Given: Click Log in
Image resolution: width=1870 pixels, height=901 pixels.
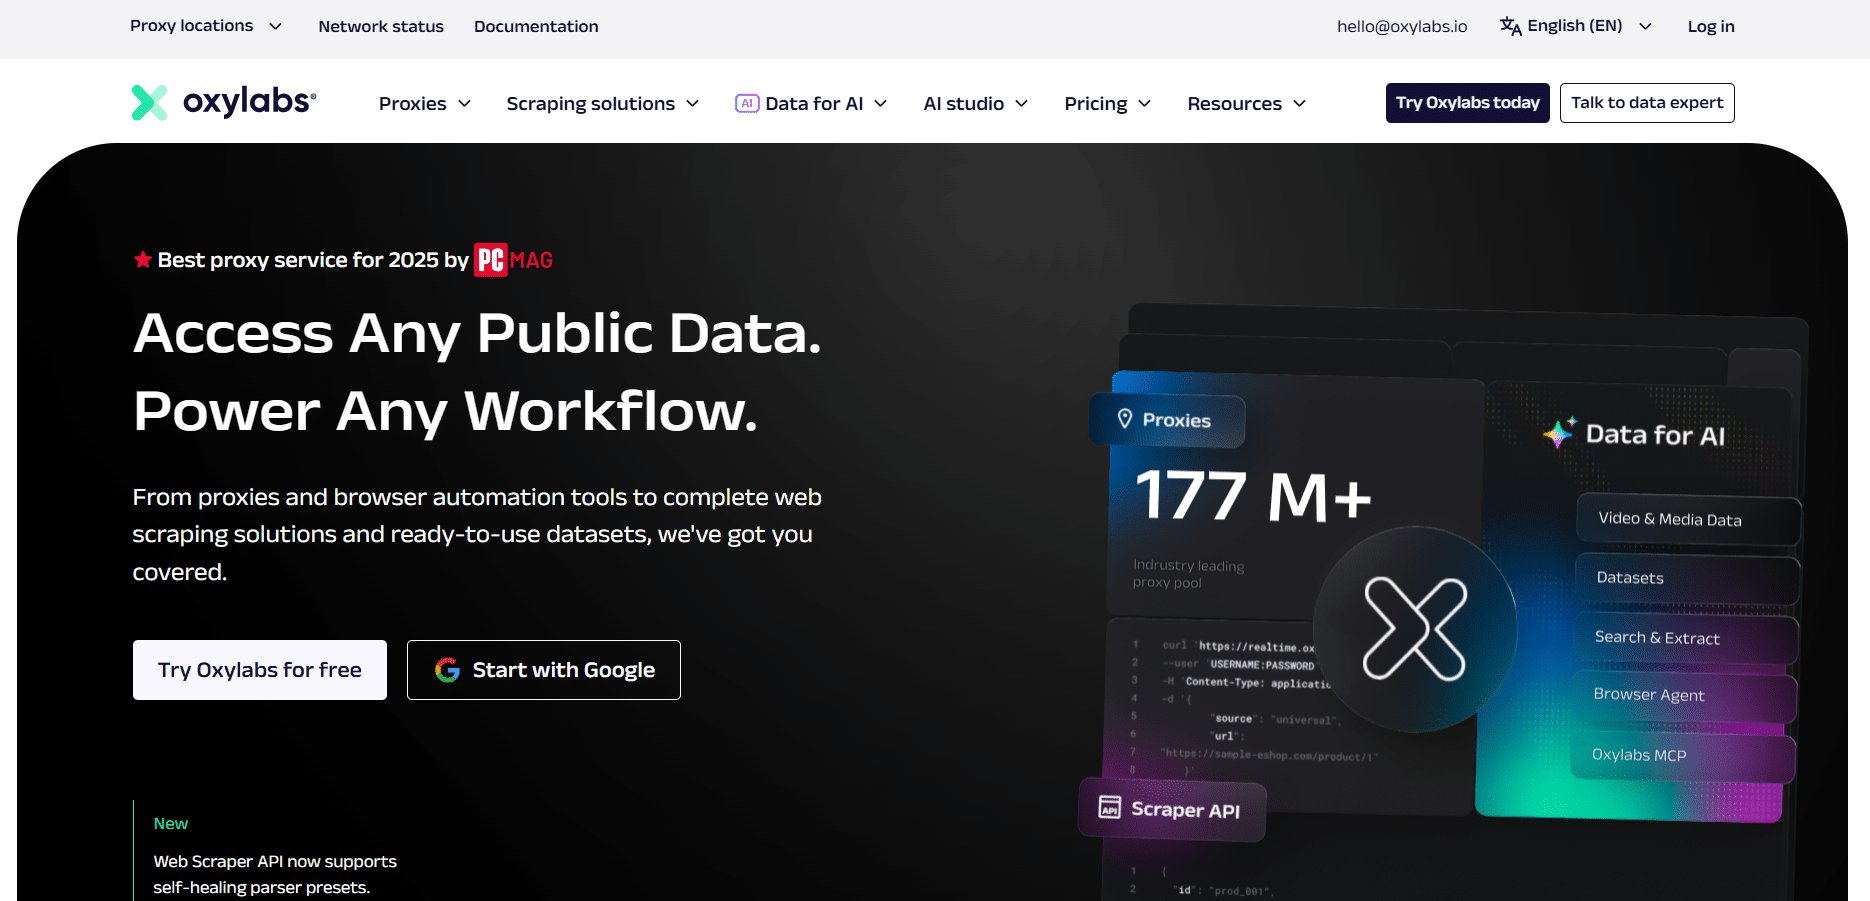Looking at the screenshot, I should point(1711,26).
